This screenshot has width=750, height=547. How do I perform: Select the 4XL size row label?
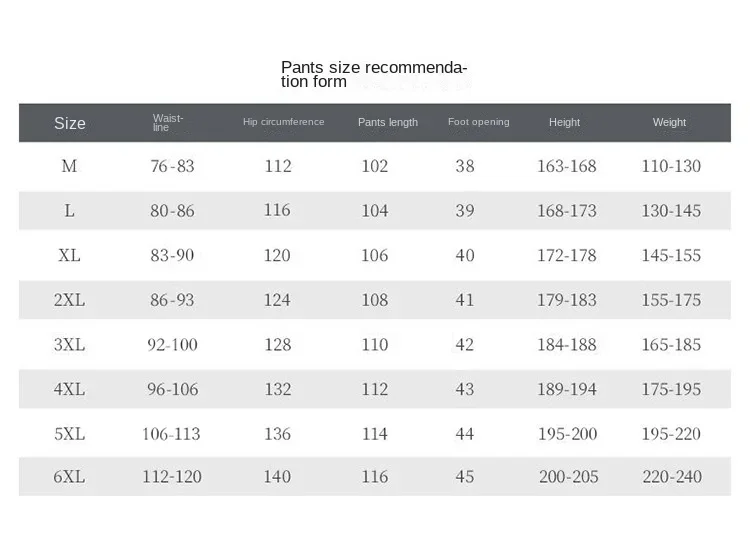[x=69, y=389]
